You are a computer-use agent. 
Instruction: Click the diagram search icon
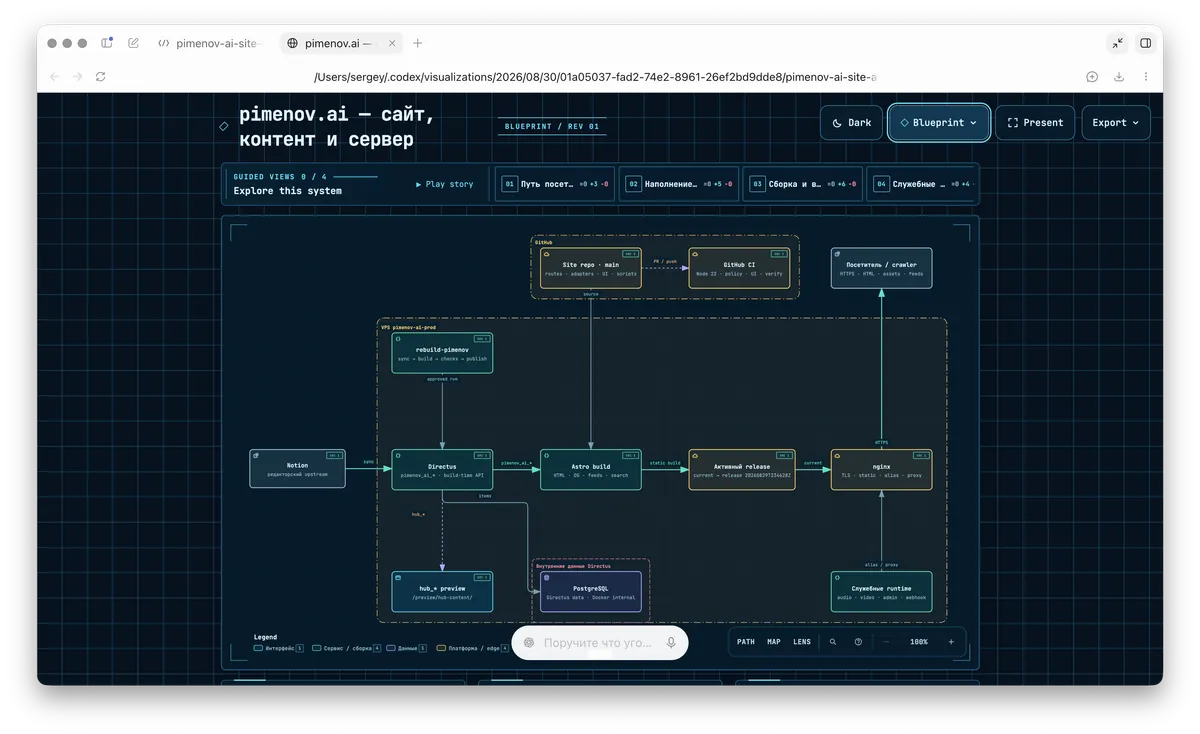click(833, 642)
